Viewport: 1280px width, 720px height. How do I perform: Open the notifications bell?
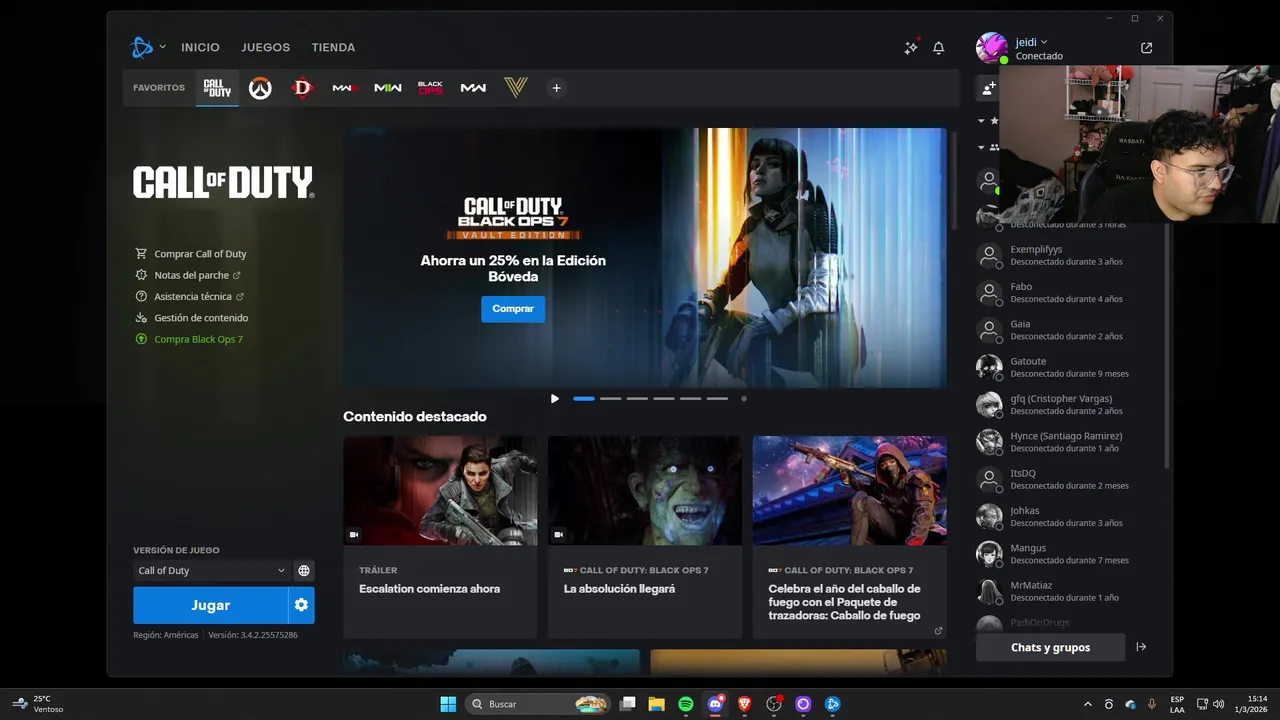(939, 47)
